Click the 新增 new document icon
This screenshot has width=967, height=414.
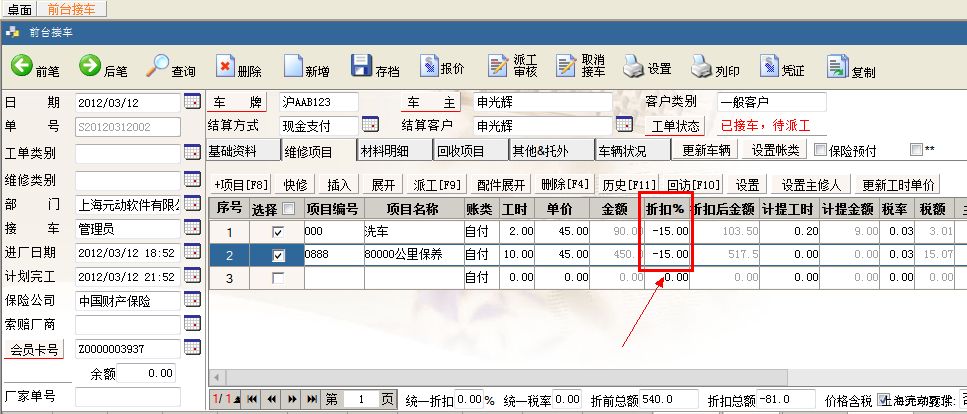(x=293, y=67)
